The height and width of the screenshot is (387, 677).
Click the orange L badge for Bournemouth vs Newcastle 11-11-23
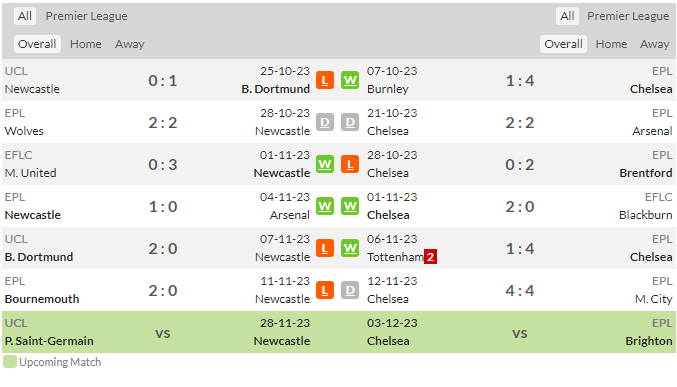coord(325,290)
